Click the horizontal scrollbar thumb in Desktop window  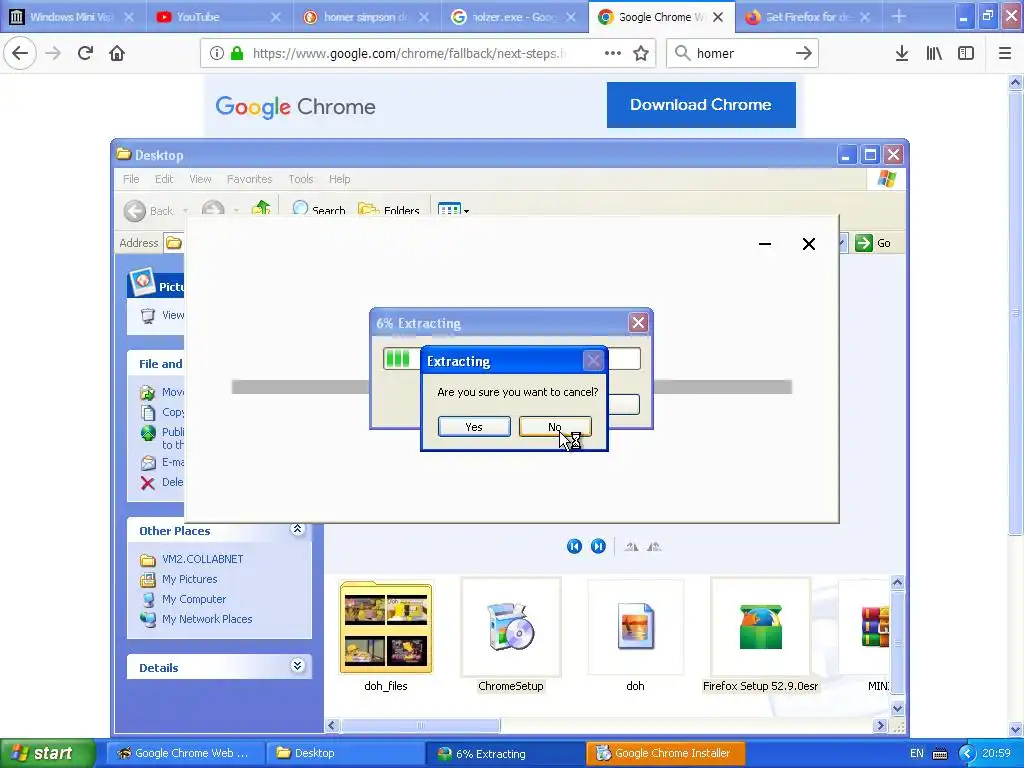421,725
